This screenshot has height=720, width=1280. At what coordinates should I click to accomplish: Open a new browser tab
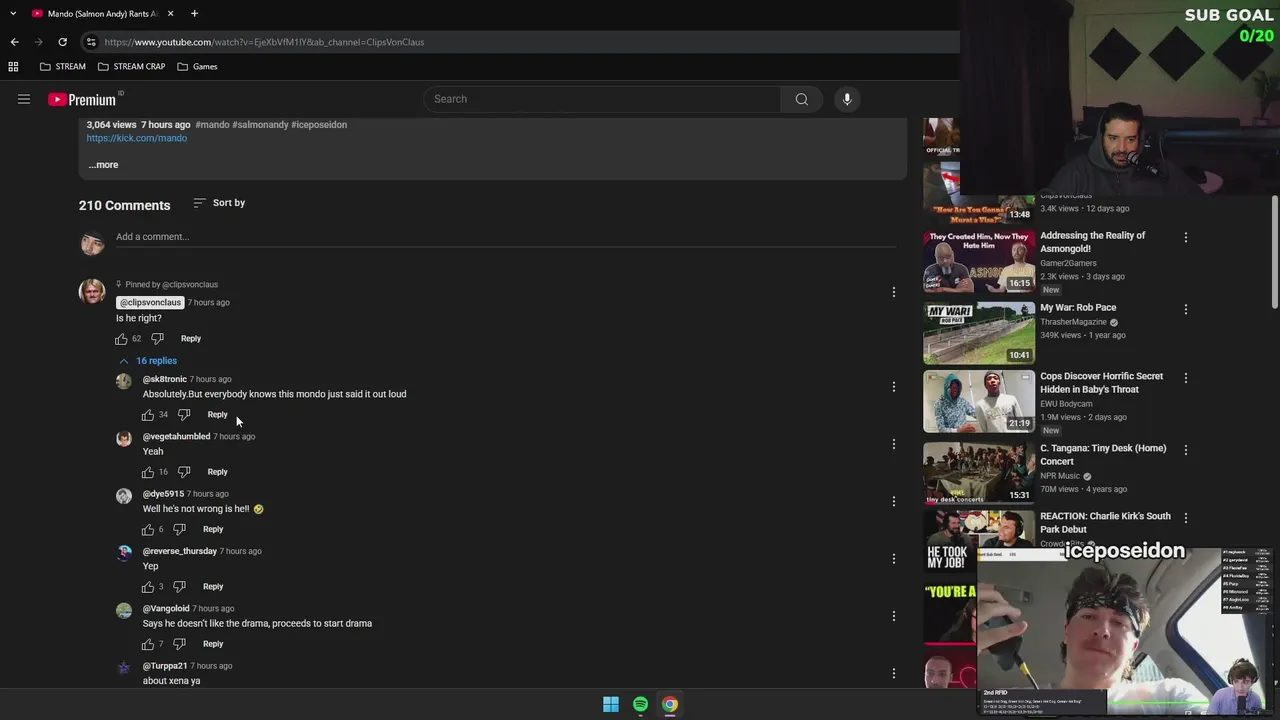tap(194, 14)
